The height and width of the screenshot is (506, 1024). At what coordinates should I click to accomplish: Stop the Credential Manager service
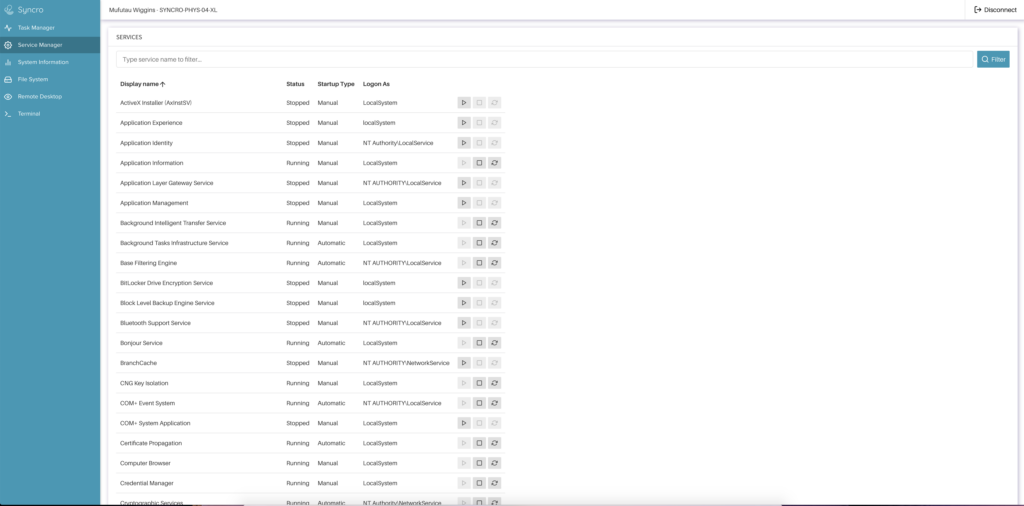(479, 483)
